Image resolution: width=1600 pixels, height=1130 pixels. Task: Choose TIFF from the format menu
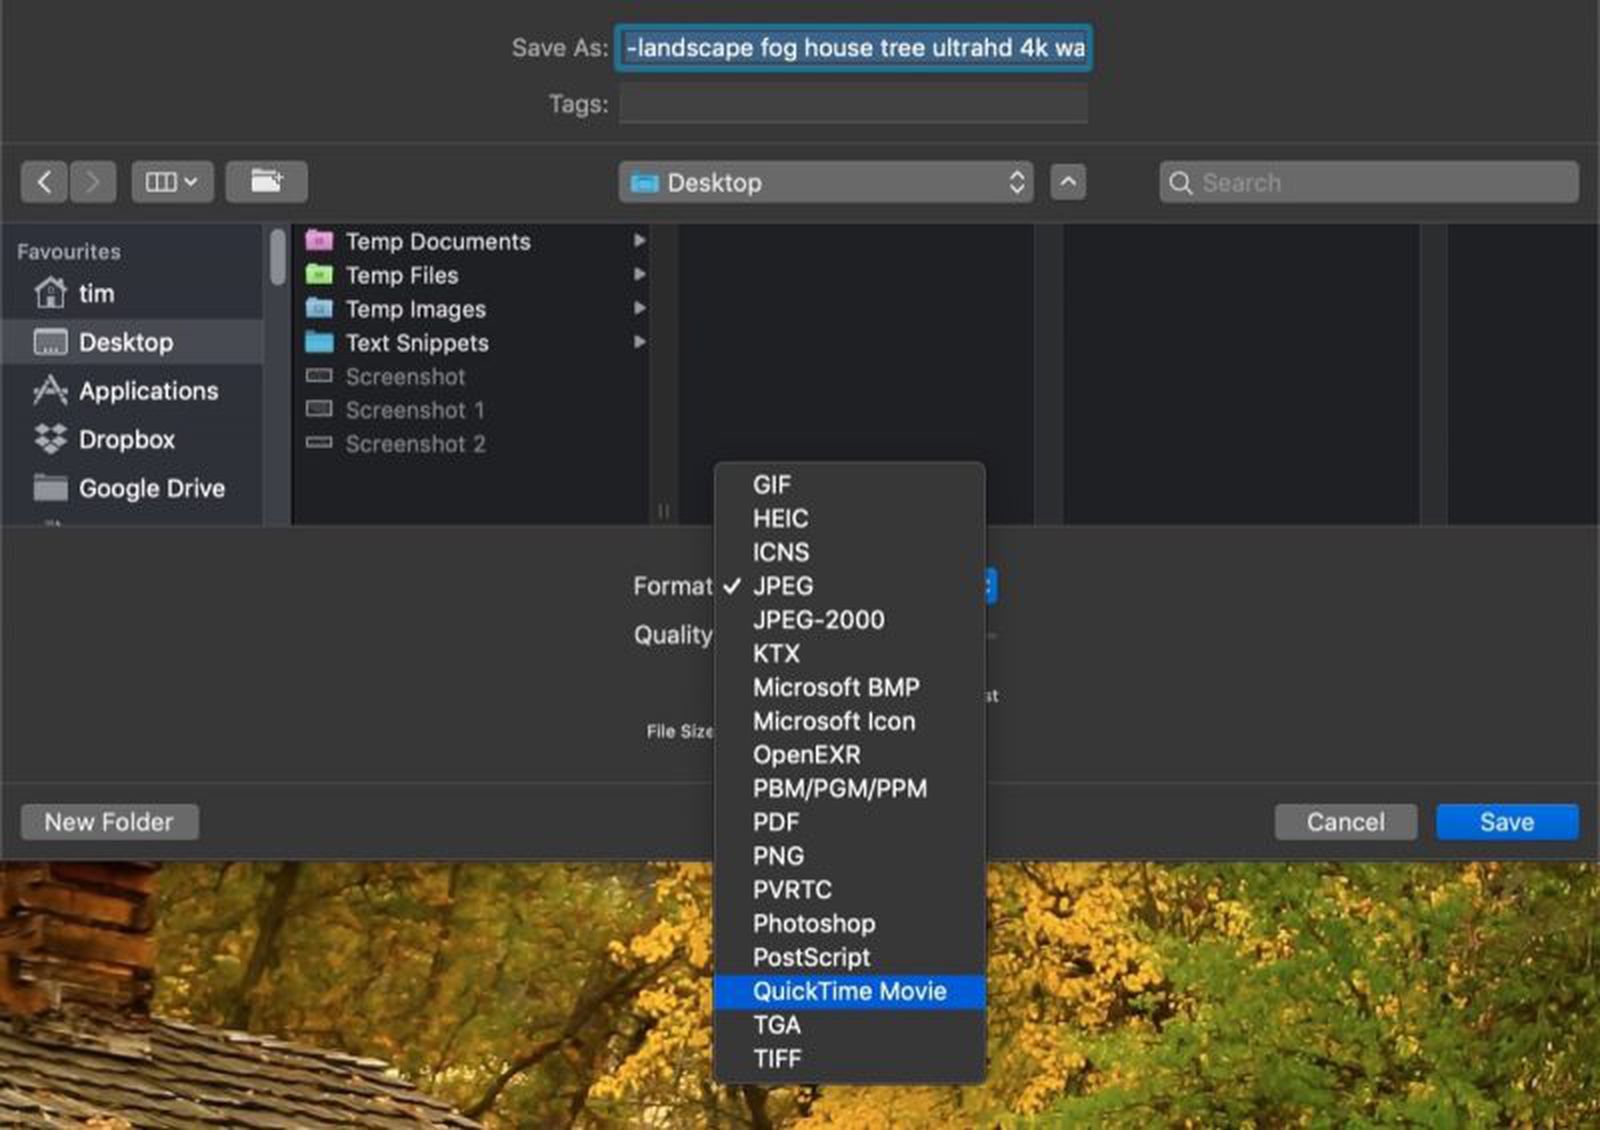pos(777,1058)
